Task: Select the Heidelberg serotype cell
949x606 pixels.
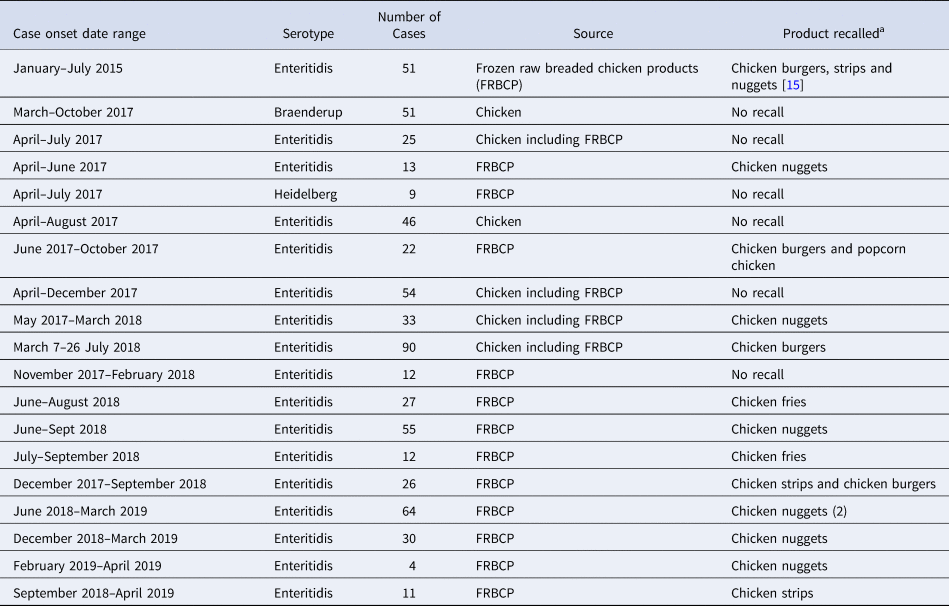Action: pyautogui.click(x=306, y=194)
